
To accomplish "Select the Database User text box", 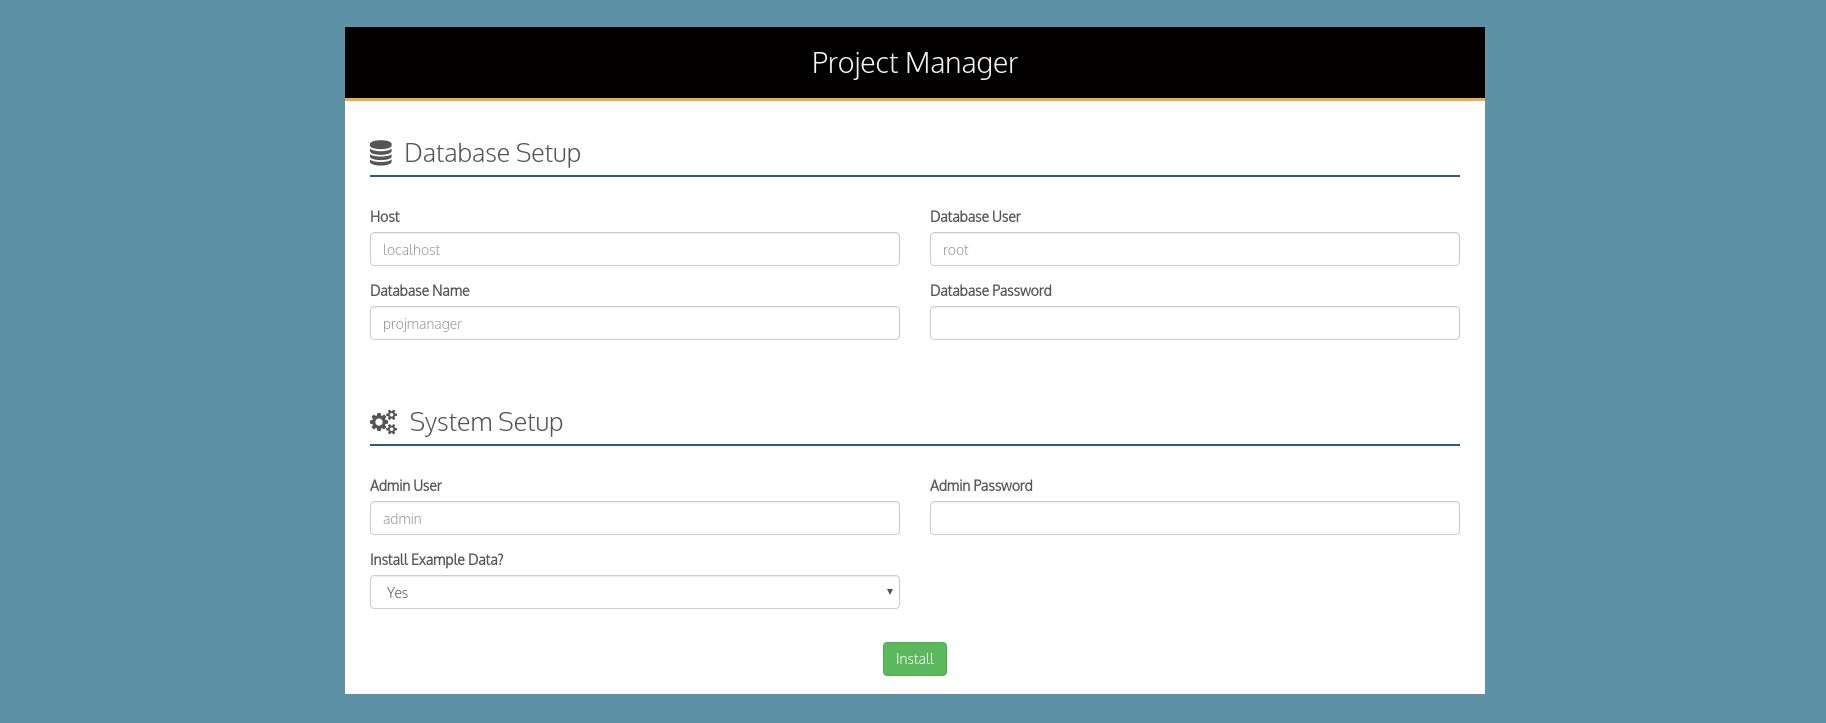I will click(1194, 250).
